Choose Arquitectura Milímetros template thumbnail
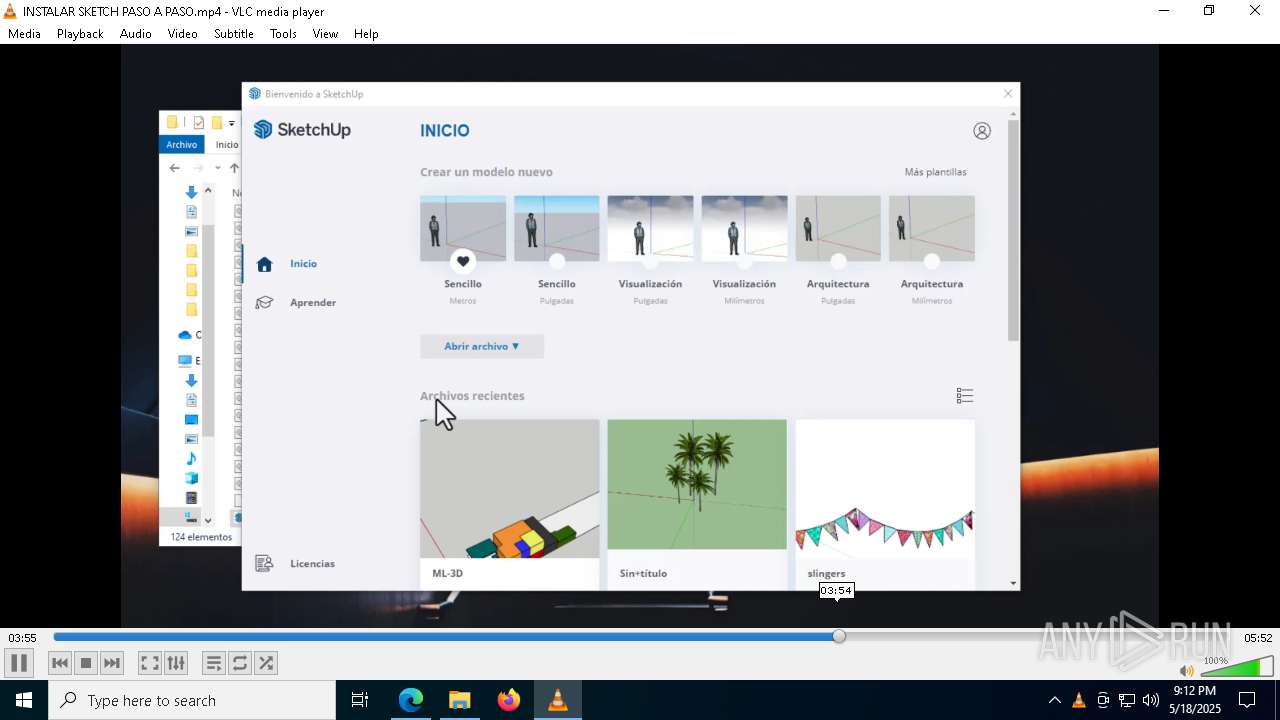 pos(932,228)
